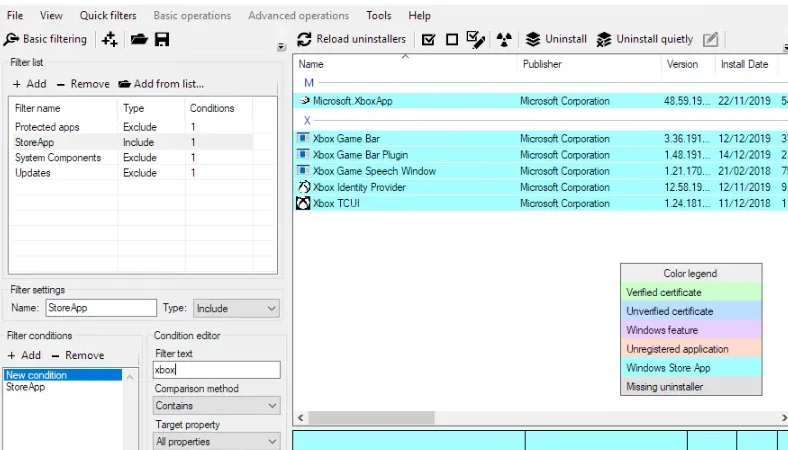Image resolution: width=788 pixels, height=450 pixels.
Task: Click the invert selection checkbox pencil icon
Action: tap(475, 39)
